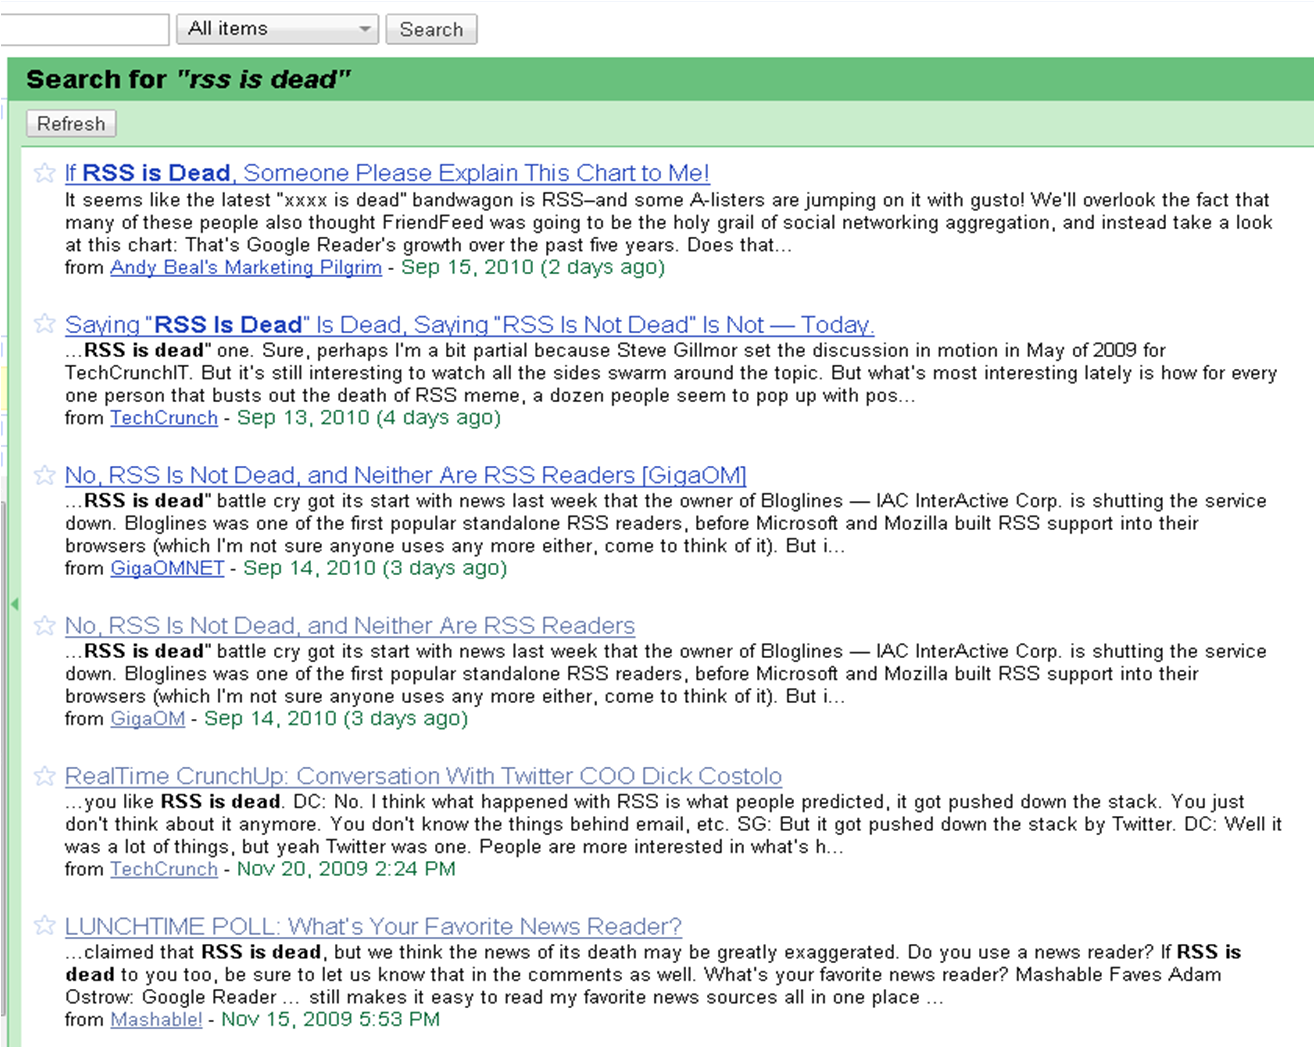
Task: Open the Mashable! source link
Action: 156,1019
